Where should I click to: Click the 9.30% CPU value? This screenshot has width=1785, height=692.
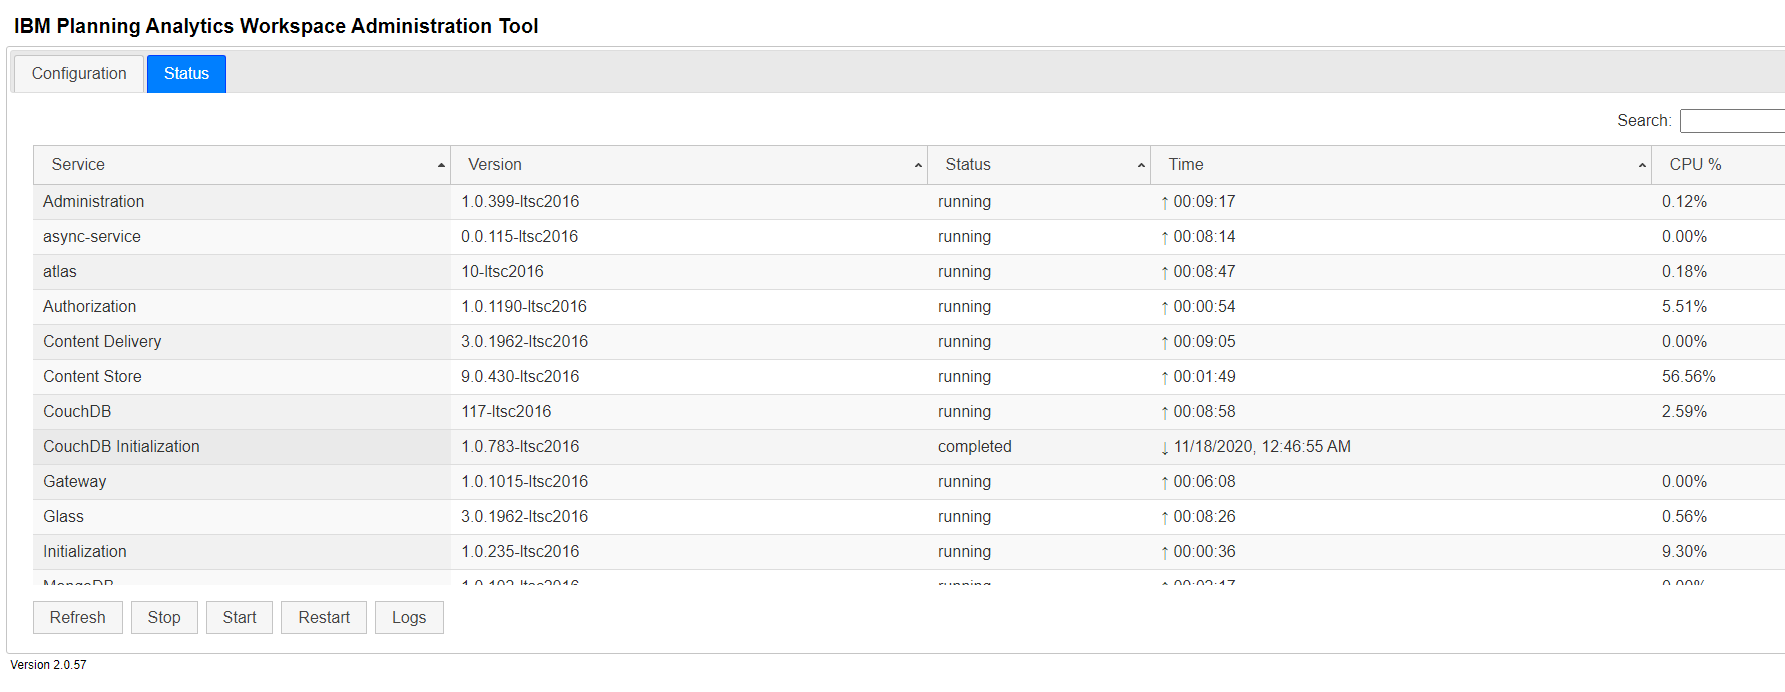(1685, 552)
